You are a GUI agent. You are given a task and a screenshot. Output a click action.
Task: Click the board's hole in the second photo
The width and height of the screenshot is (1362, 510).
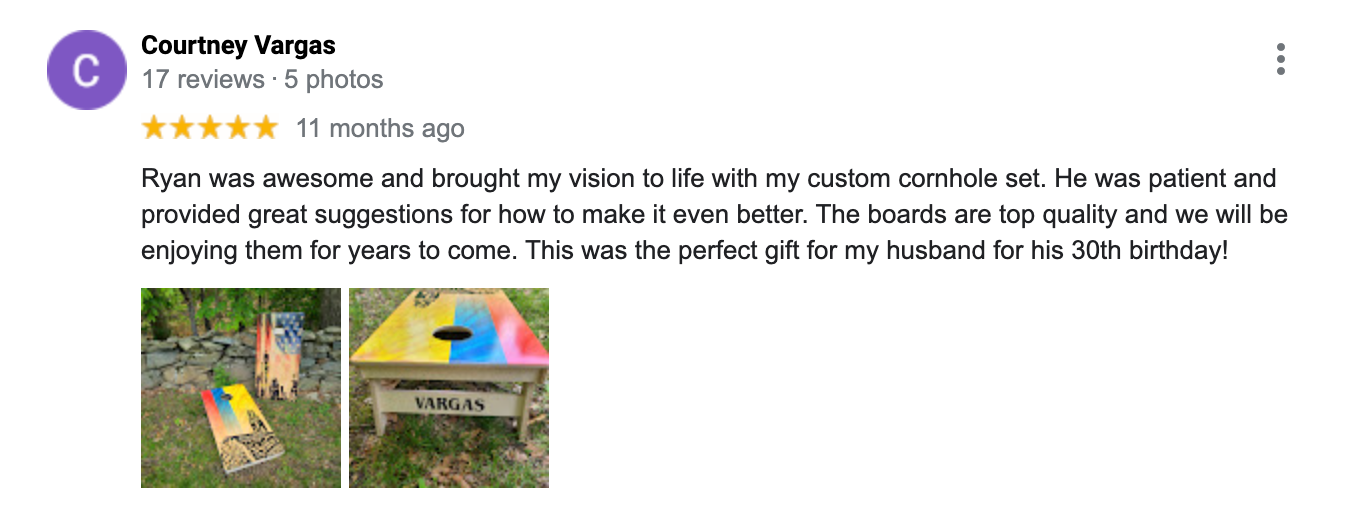[444, 337]
